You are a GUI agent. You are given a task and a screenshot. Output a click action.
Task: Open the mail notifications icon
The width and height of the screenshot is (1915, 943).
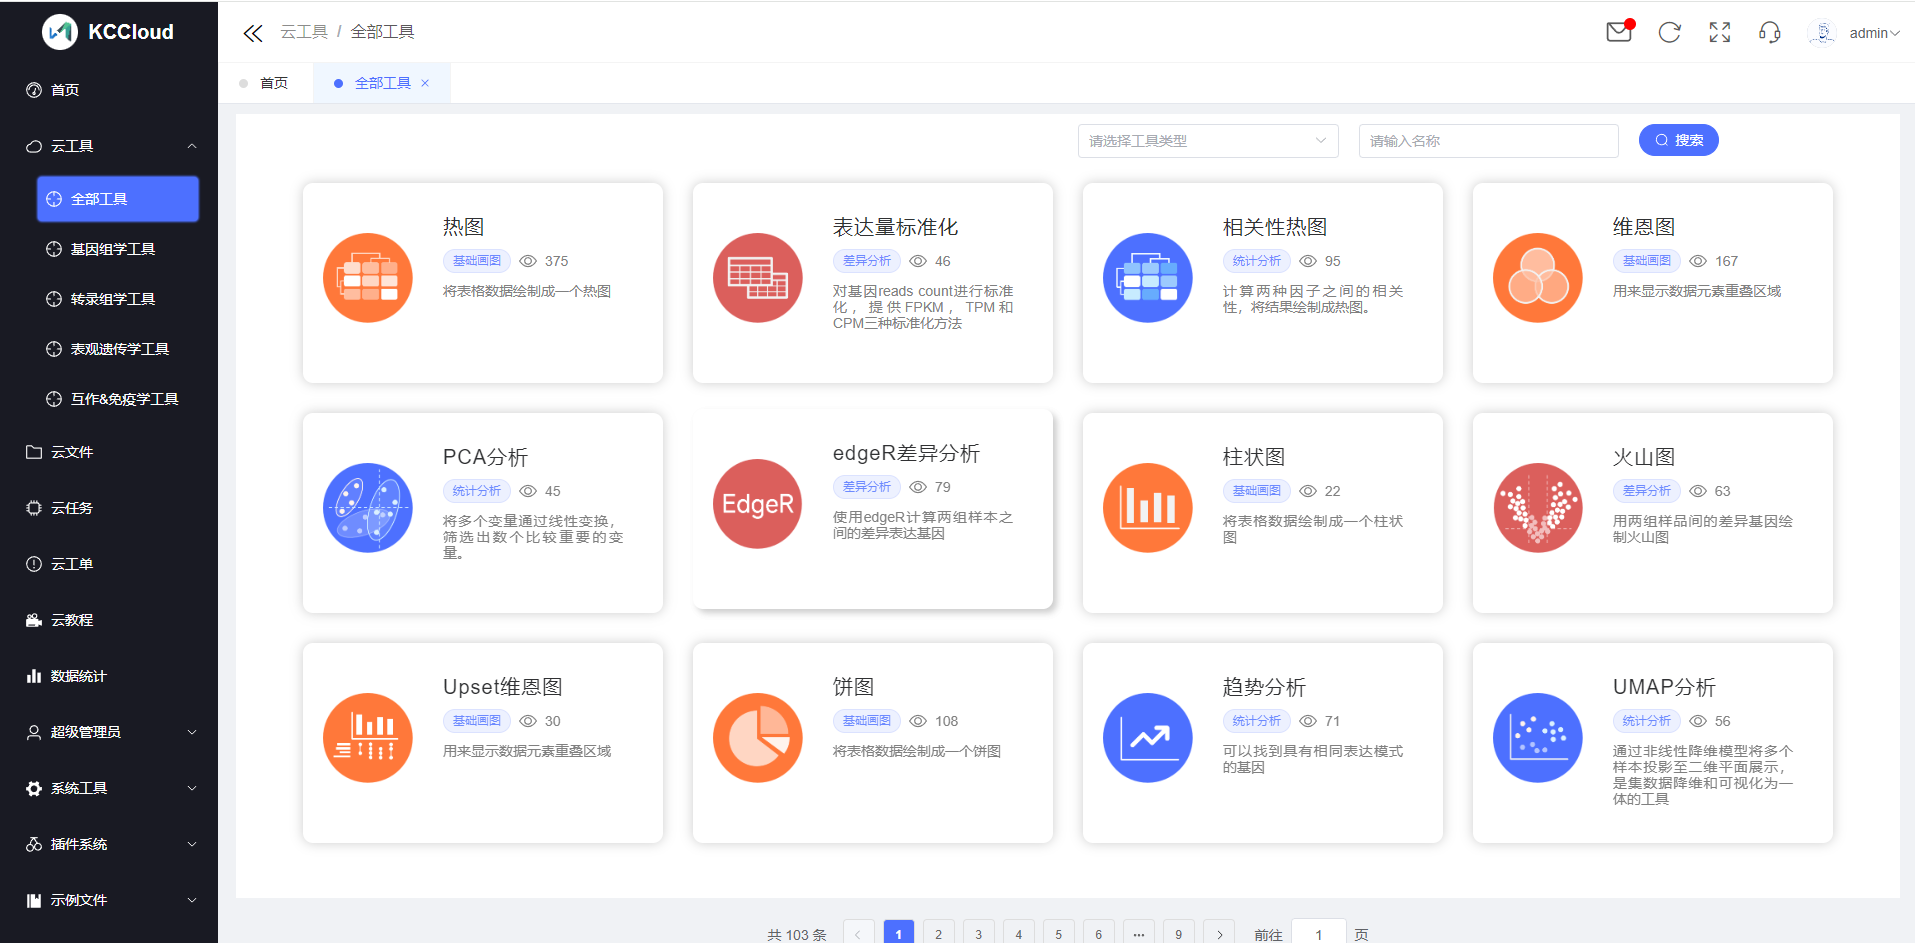click(x=1619, y=32)
